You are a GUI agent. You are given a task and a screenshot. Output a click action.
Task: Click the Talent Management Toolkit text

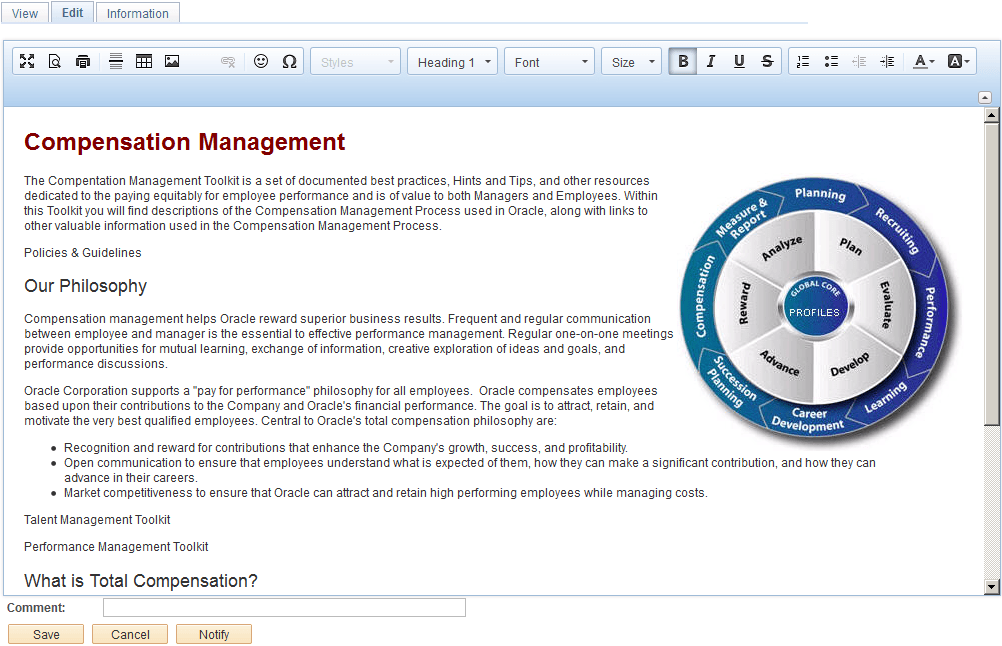97,519
